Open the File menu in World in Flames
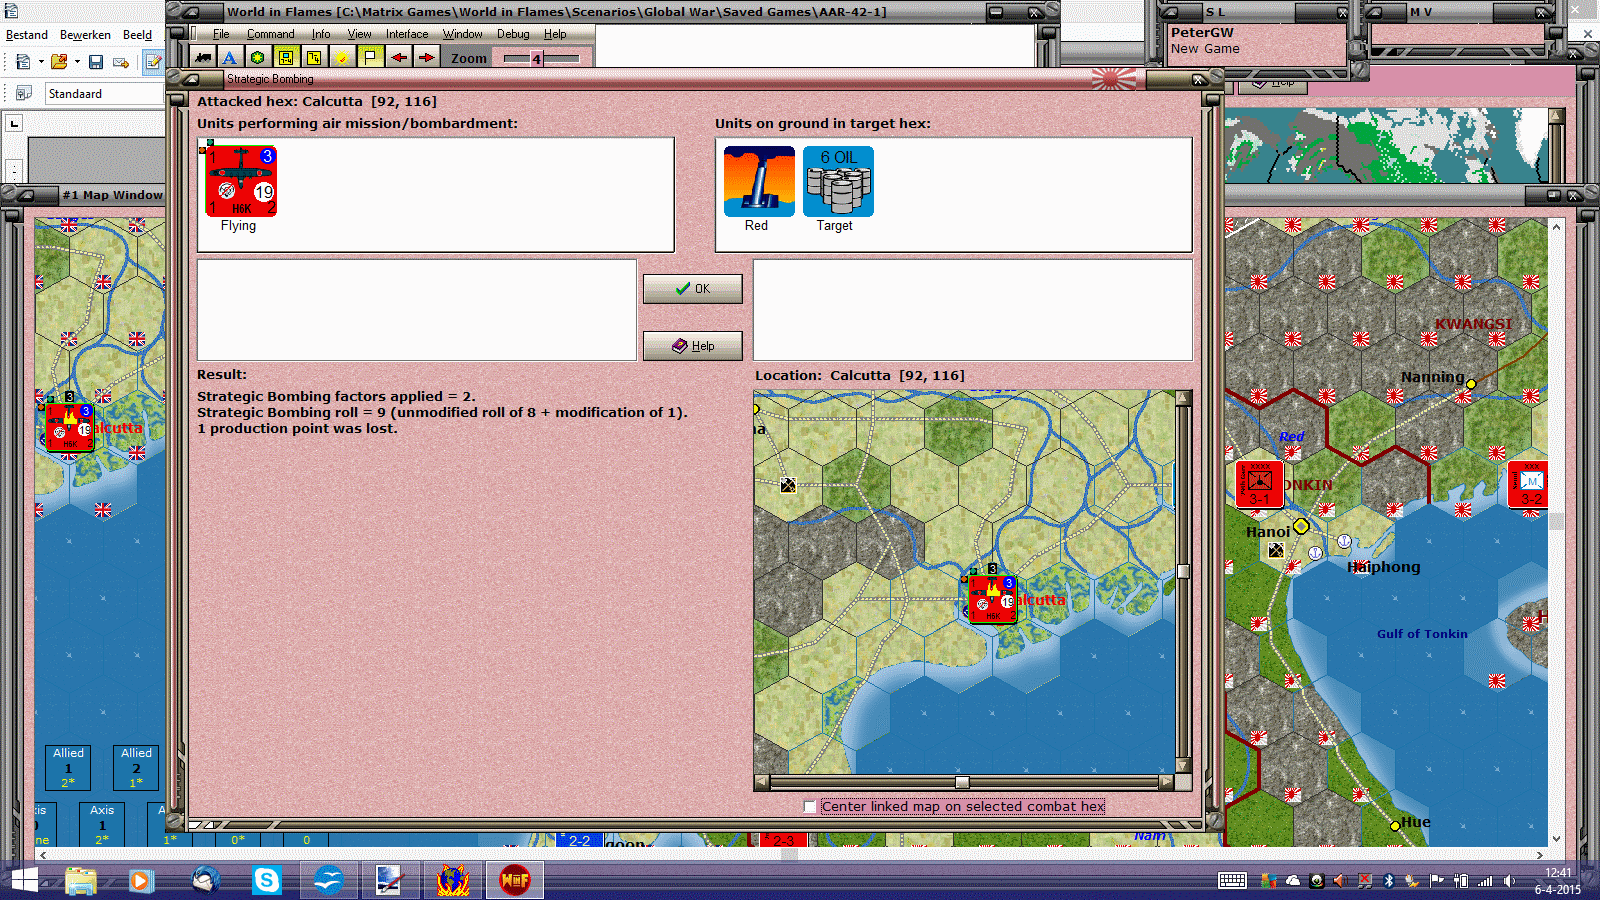The width and height of the screenshot is (1600, 900). coord(221,34)
